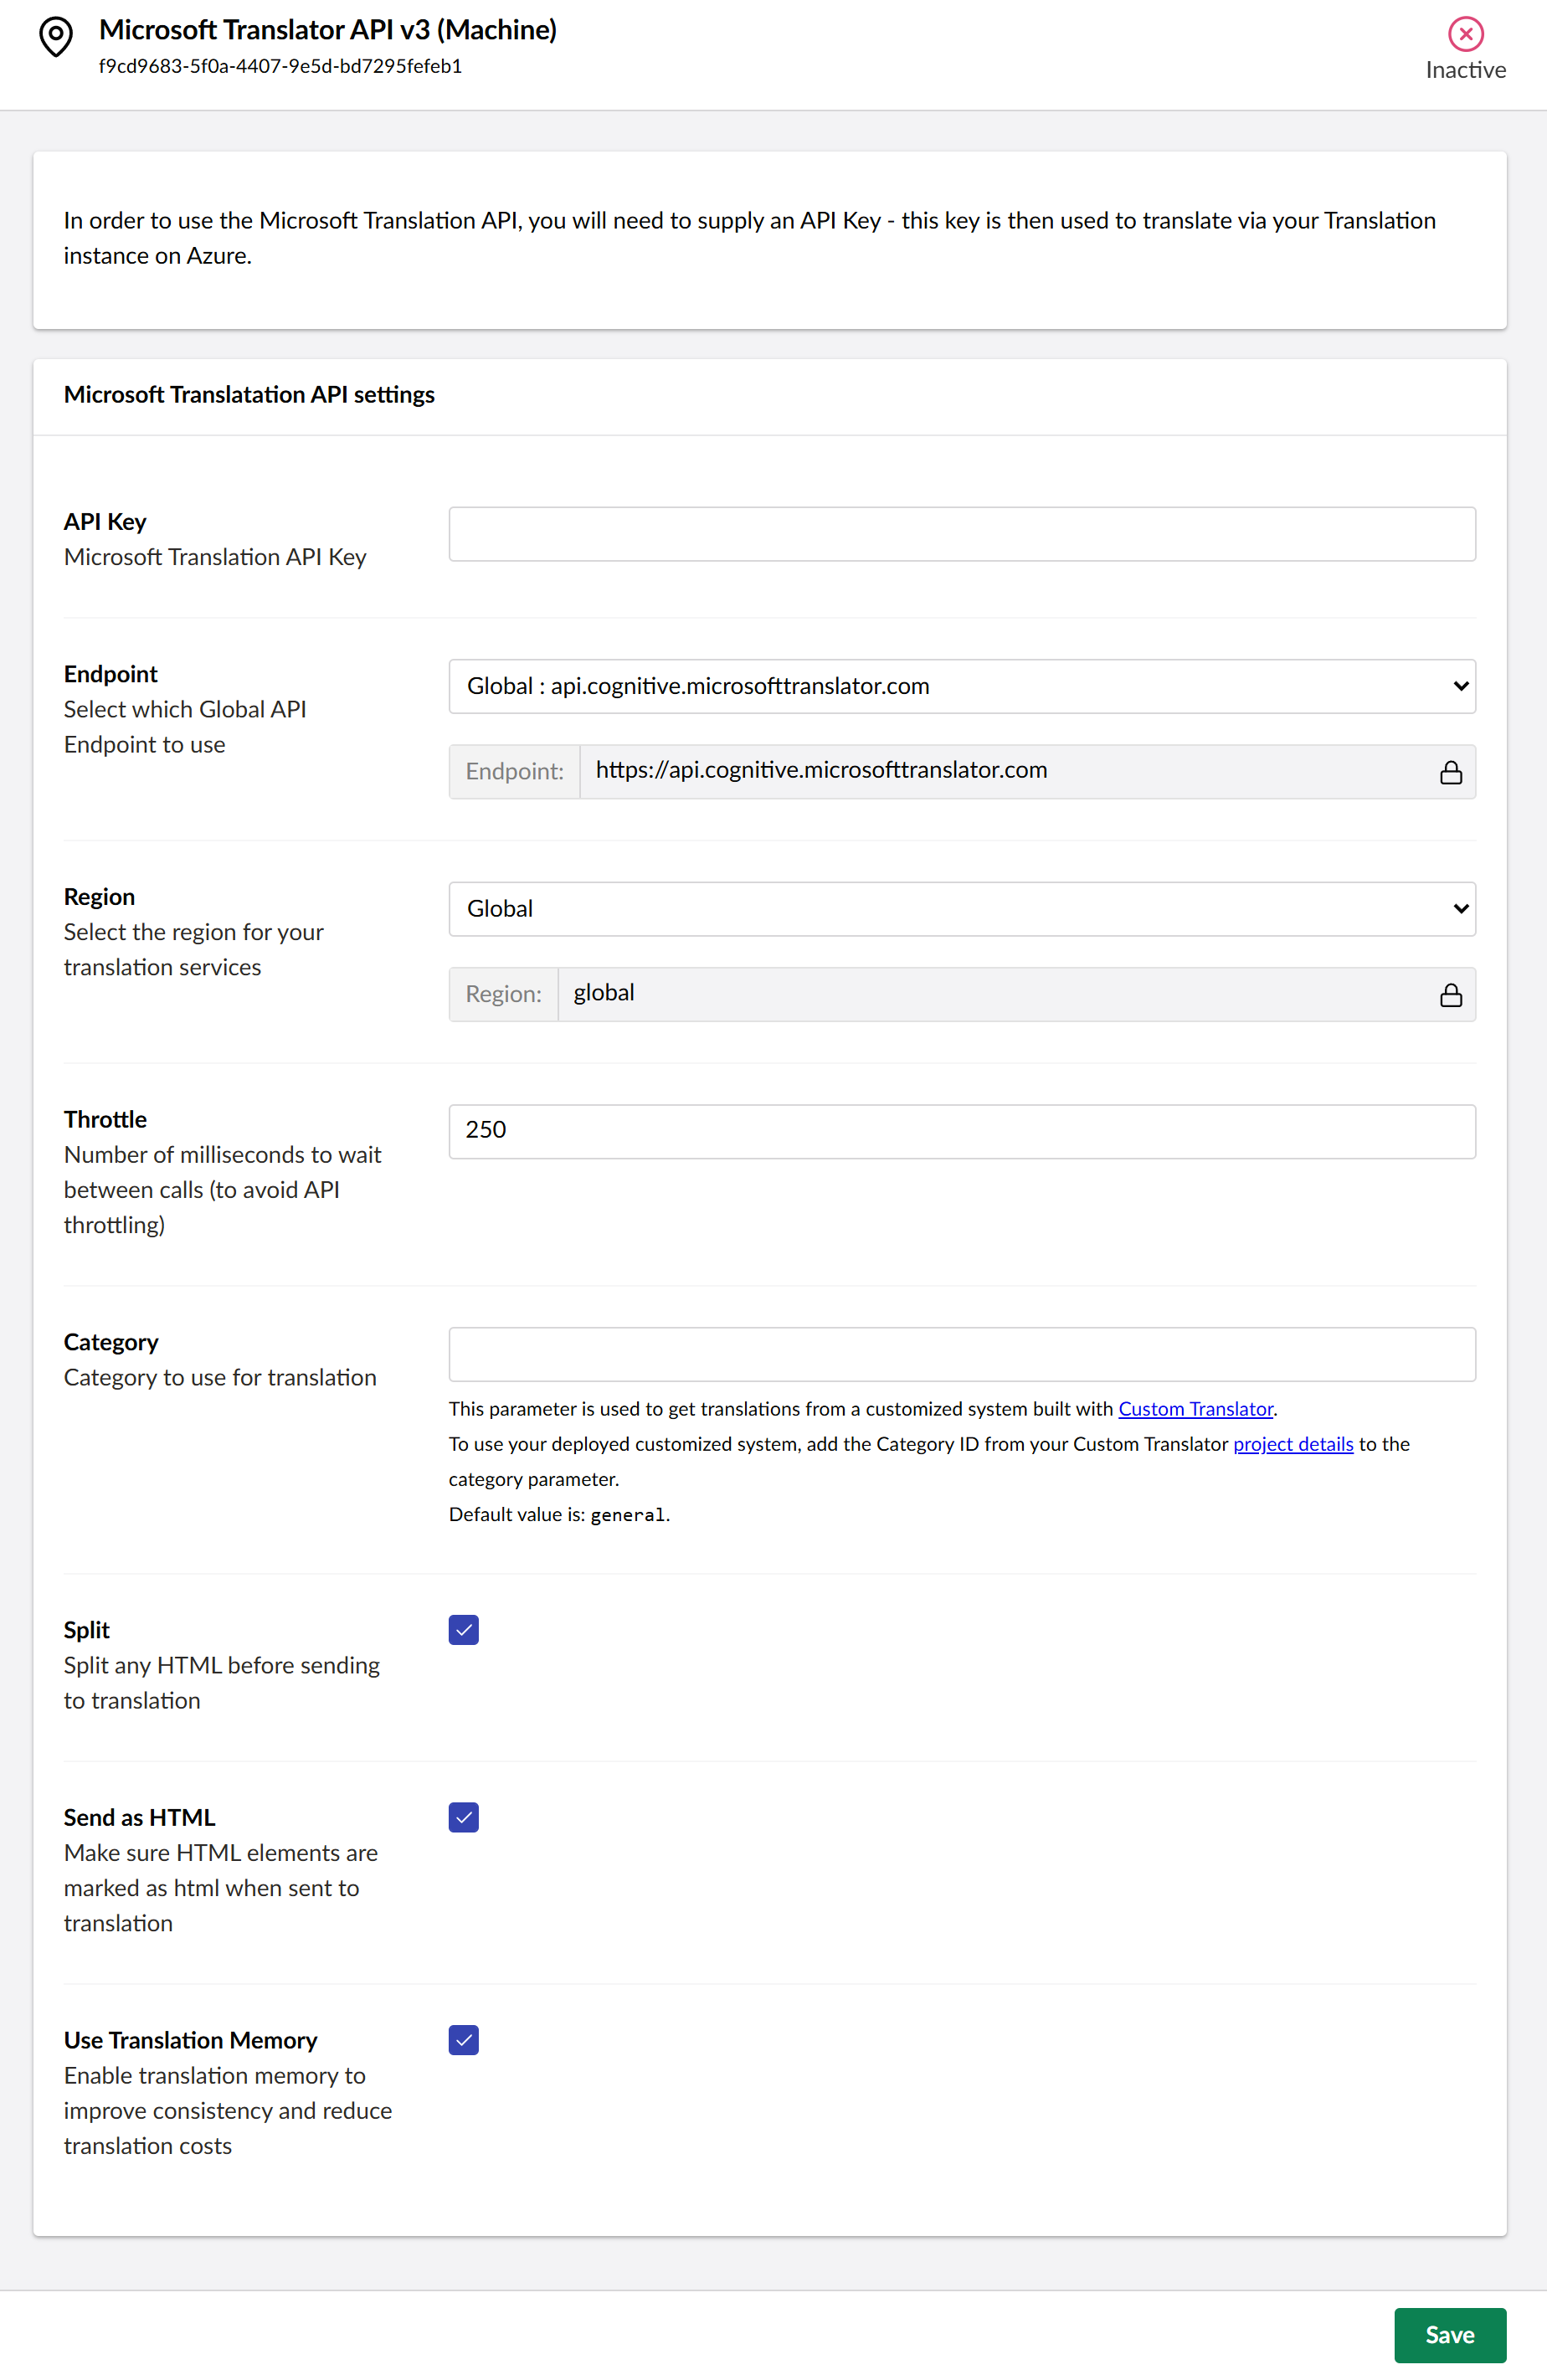Open the Custom Translator link
1547x2380 pixels.
[1195, 1408]
